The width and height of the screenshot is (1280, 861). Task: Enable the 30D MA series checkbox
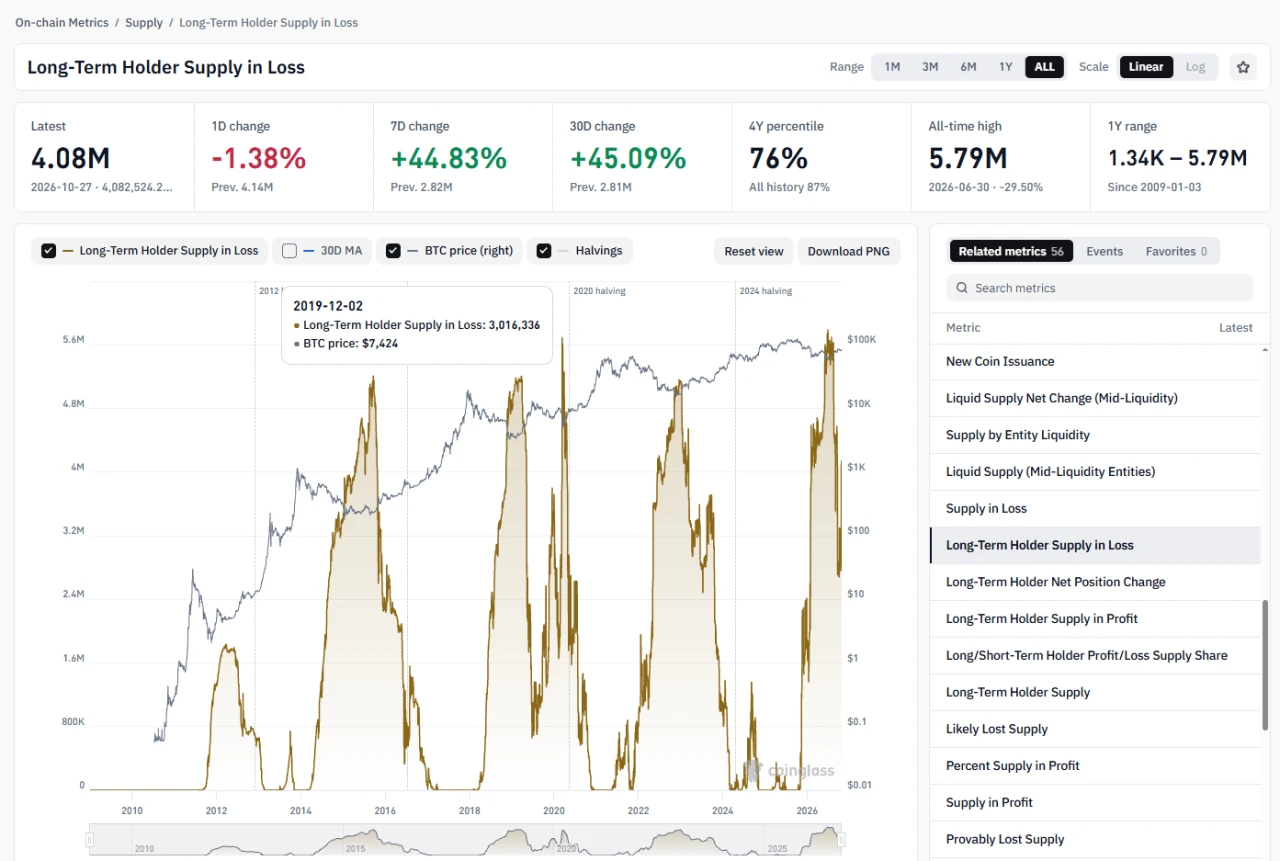[x=289, y=251]
